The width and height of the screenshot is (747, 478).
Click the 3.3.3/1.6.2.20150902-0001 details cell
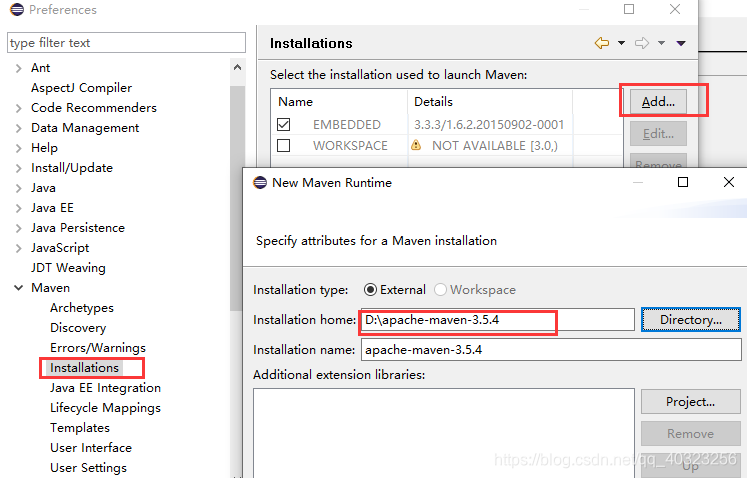489,125
